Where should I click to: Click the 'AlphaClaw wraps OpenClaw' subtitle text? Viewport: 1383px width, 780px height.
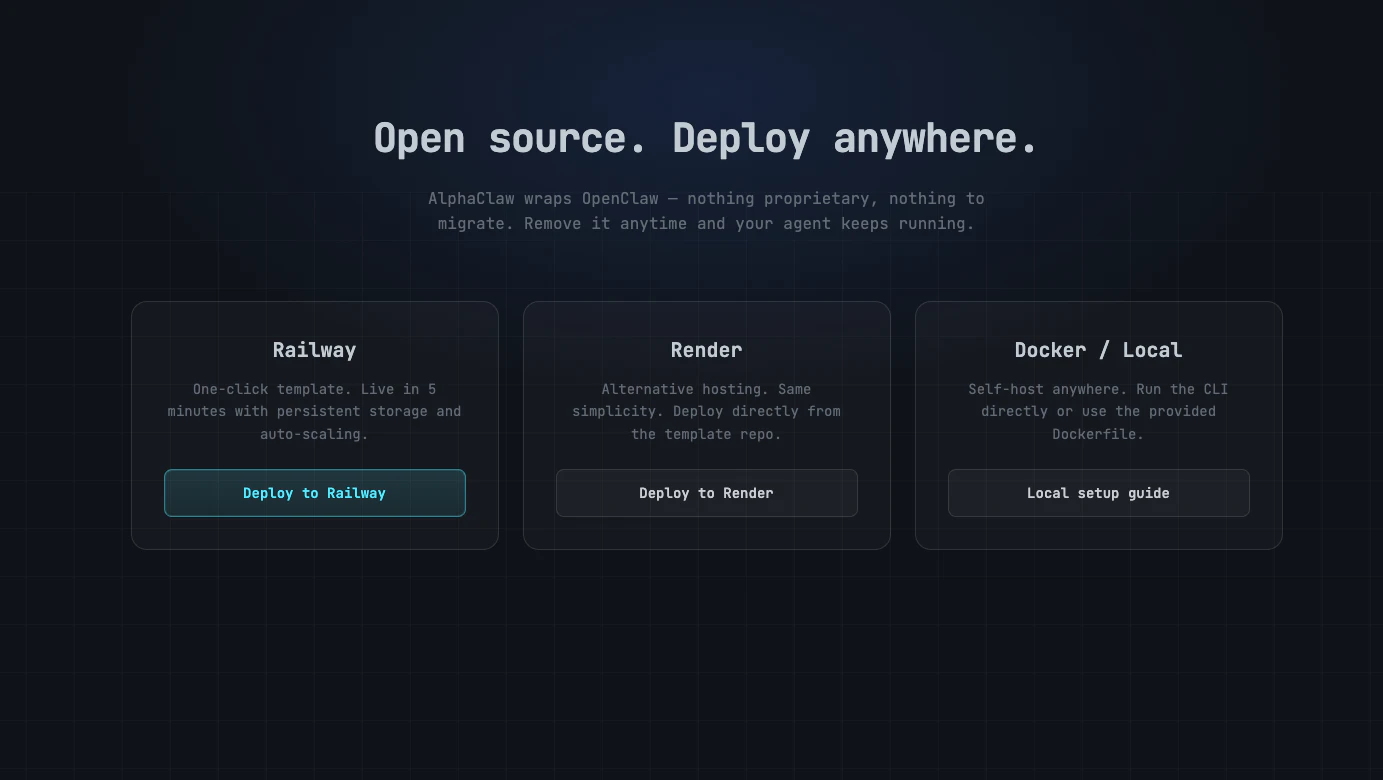pos(706,211)
